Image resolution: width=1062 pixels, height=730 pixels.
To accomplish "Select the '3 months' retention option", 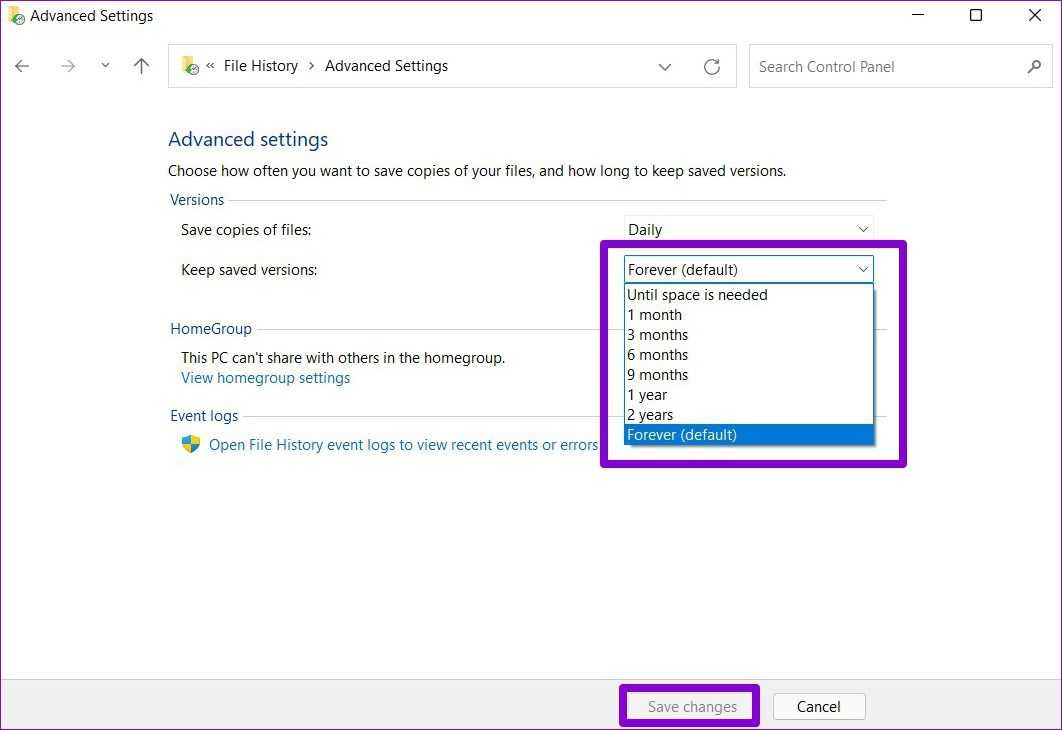I will [x=658, y=335].
